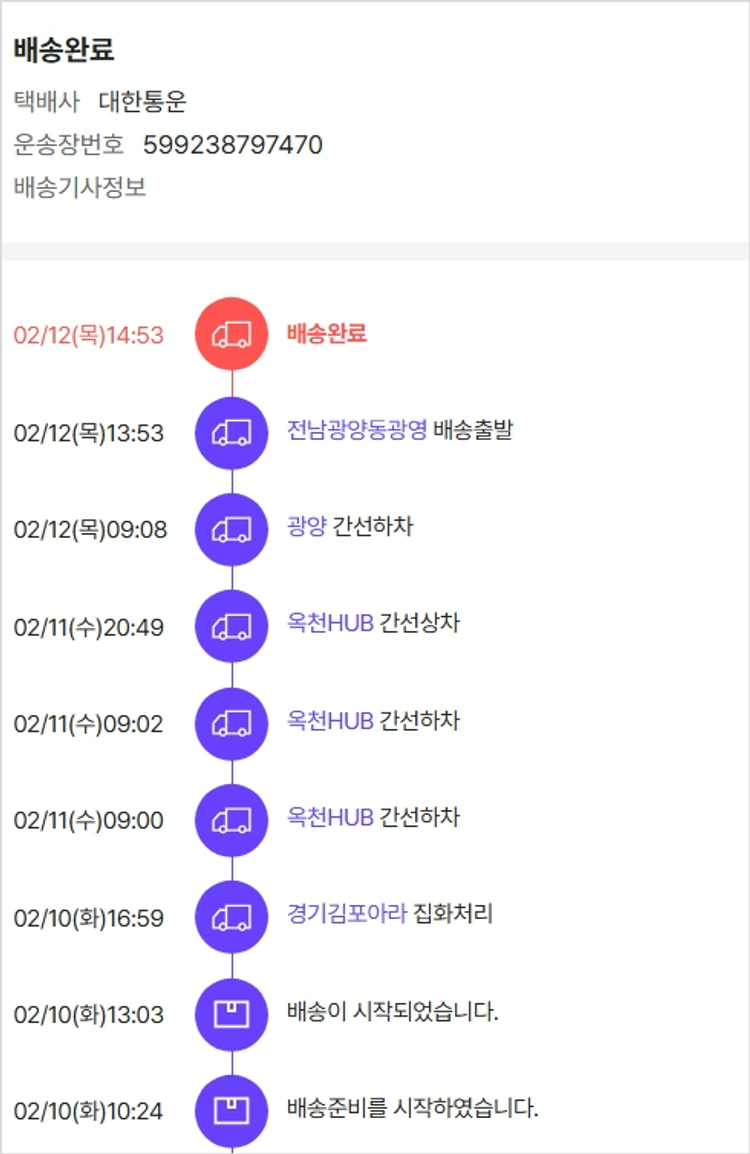Open the 전남광양동광영 location link
This screenshot has height=1154, width=750.
[356, 430]
